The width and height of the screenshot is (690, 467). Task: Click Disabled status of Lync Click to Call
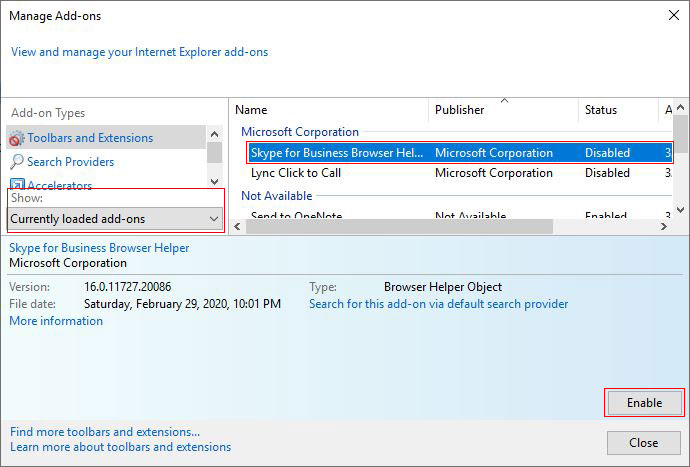[x=607, y=173]
